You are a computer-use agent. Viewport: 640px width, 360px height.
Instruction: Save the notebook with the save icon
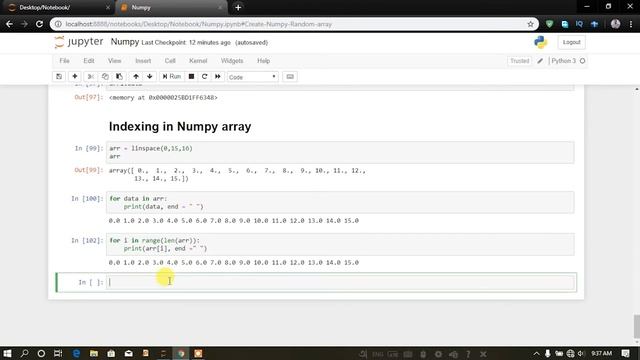pyautogui.click(x=59, y=77)
